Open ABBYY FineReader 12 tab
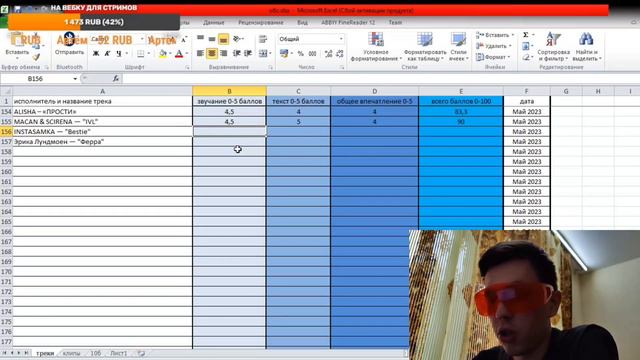Screen dimensions: 640x360 348,22
